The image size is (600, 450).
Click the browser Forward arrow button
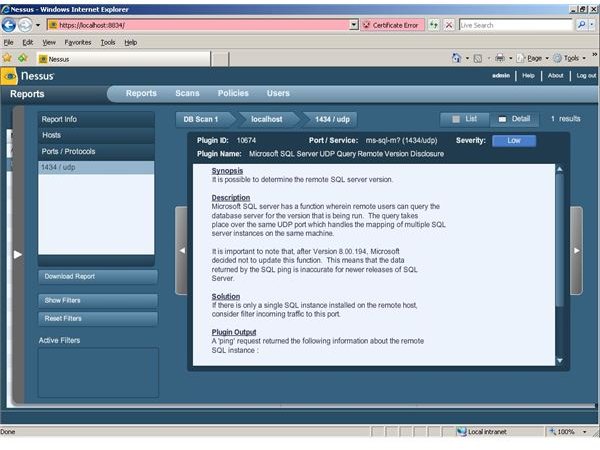pyautogui.click(x=25, y=25)
